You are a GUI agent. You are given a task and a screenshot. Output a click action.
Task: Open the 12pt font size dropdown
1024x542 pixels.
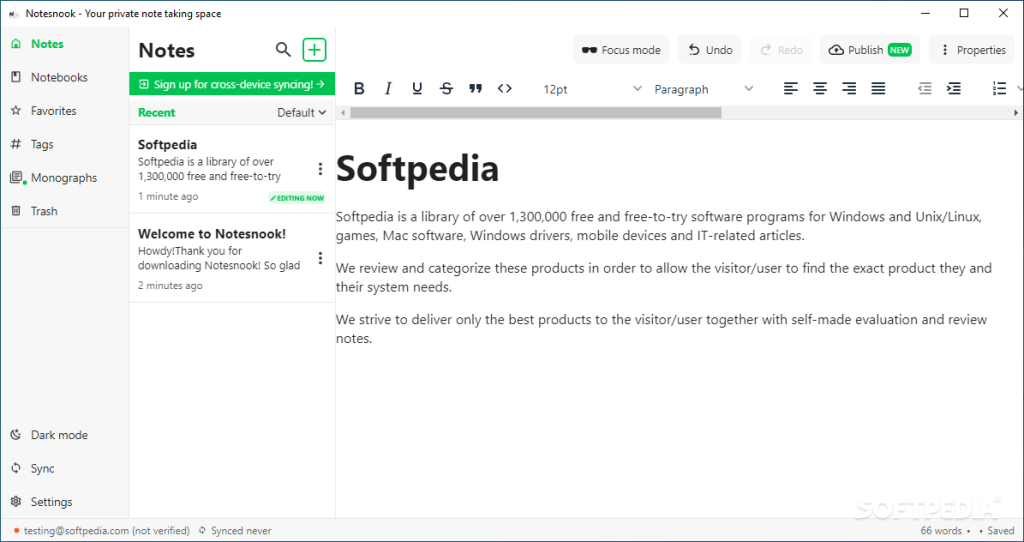[592, 89]
